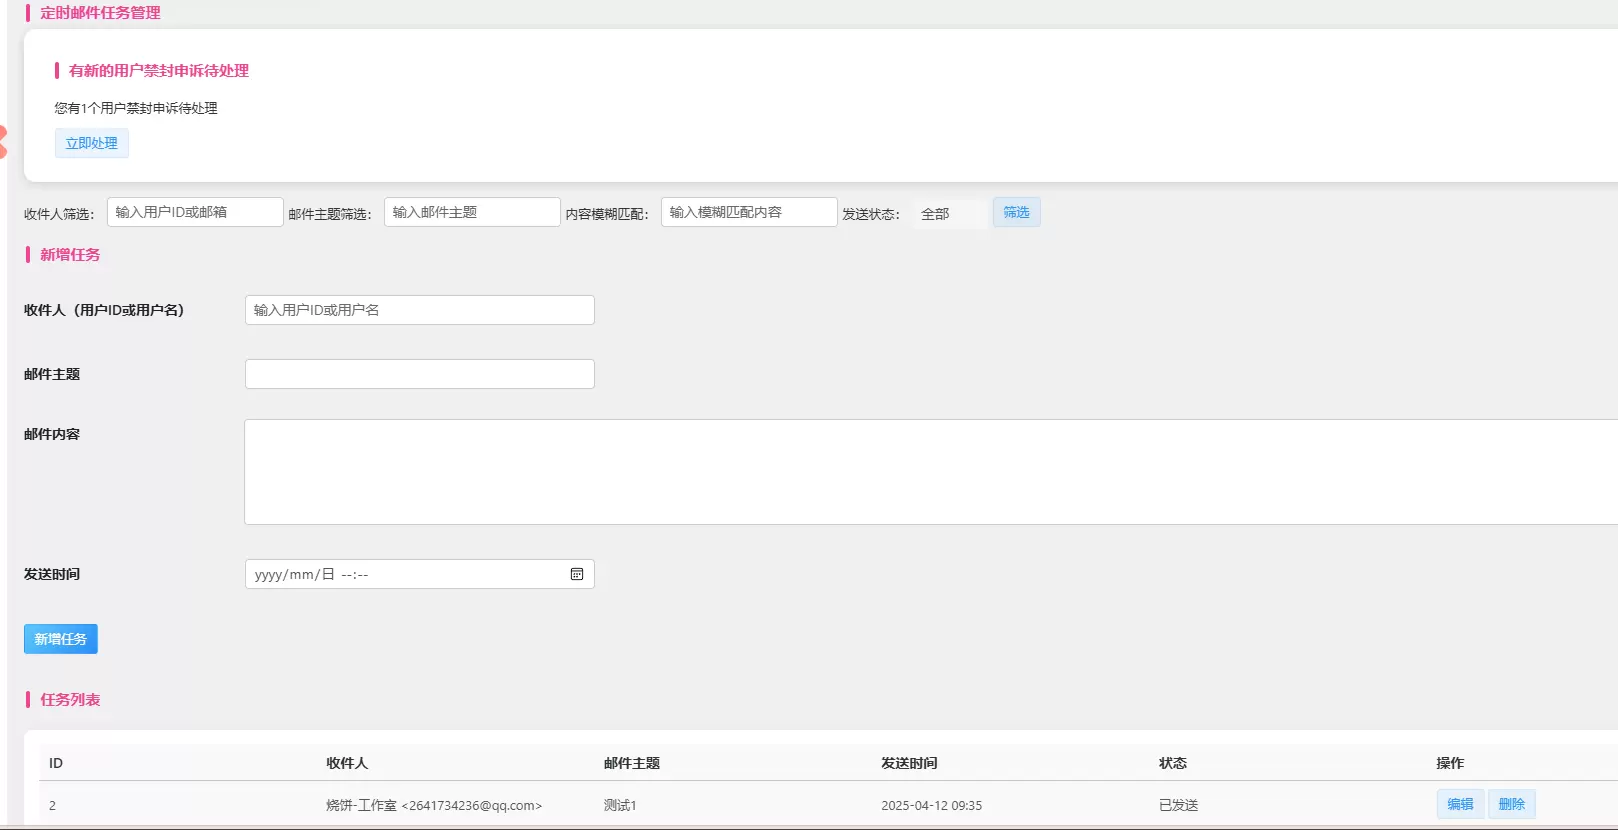Delete task 2 using 删除 button
This screenshot has height=830, width=1618.
[x=1512, y=804]
